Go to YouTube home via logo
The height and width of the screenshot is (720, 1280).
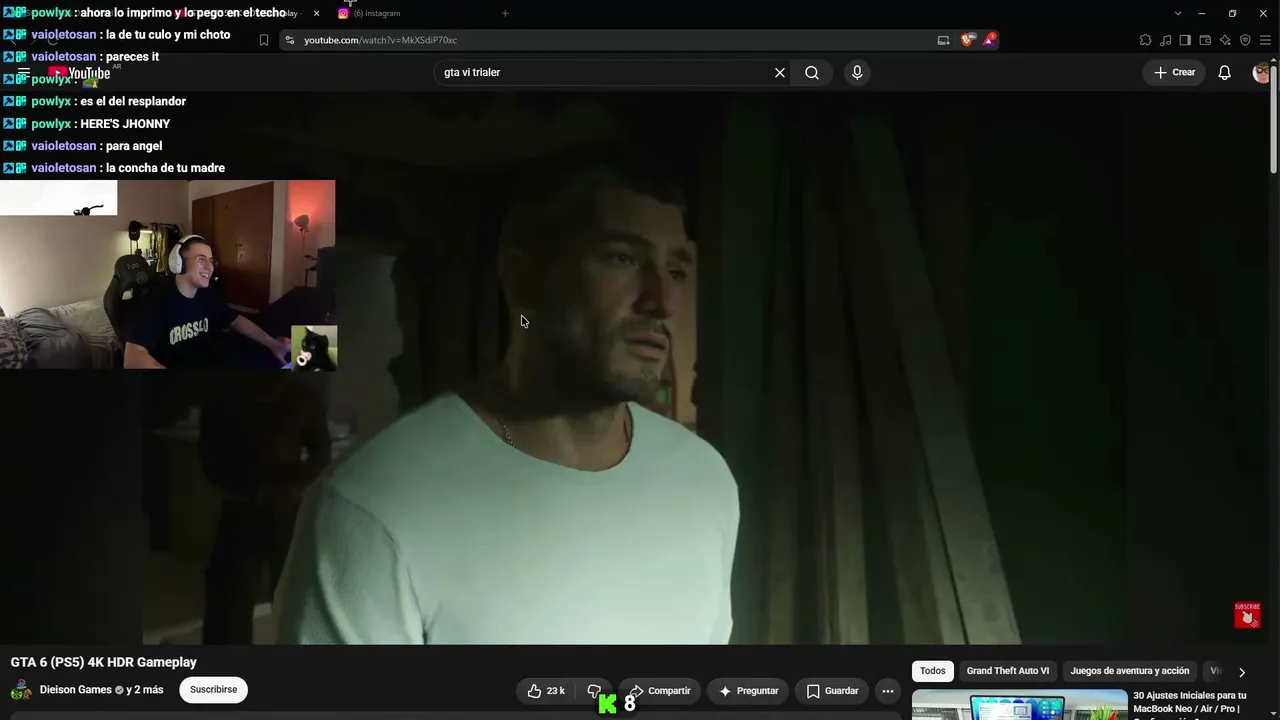[80, 73]
